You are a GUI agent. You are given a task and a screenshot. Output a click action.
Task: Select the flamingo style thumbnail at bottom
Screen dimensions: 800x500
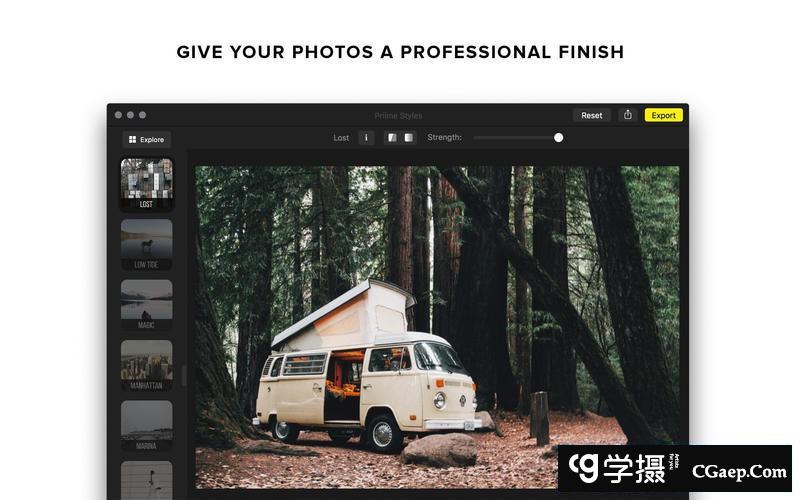[x=146, y=480]
